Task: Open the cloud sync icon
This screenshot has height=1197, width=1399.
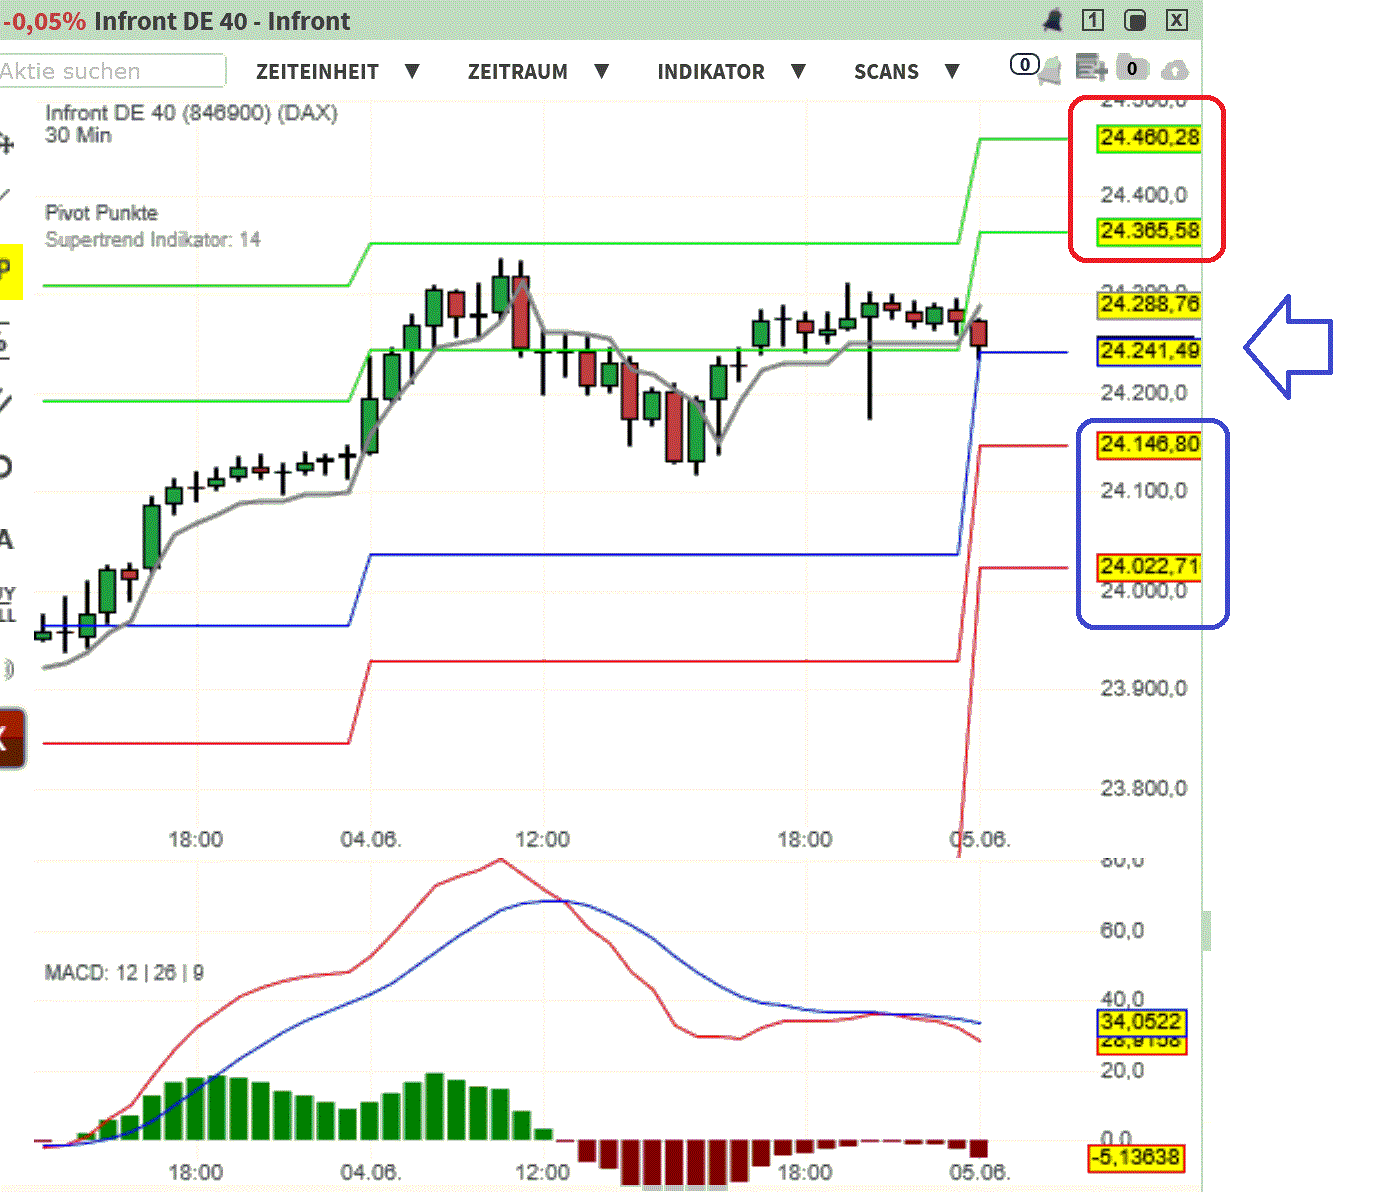Action: point(1174,68)
